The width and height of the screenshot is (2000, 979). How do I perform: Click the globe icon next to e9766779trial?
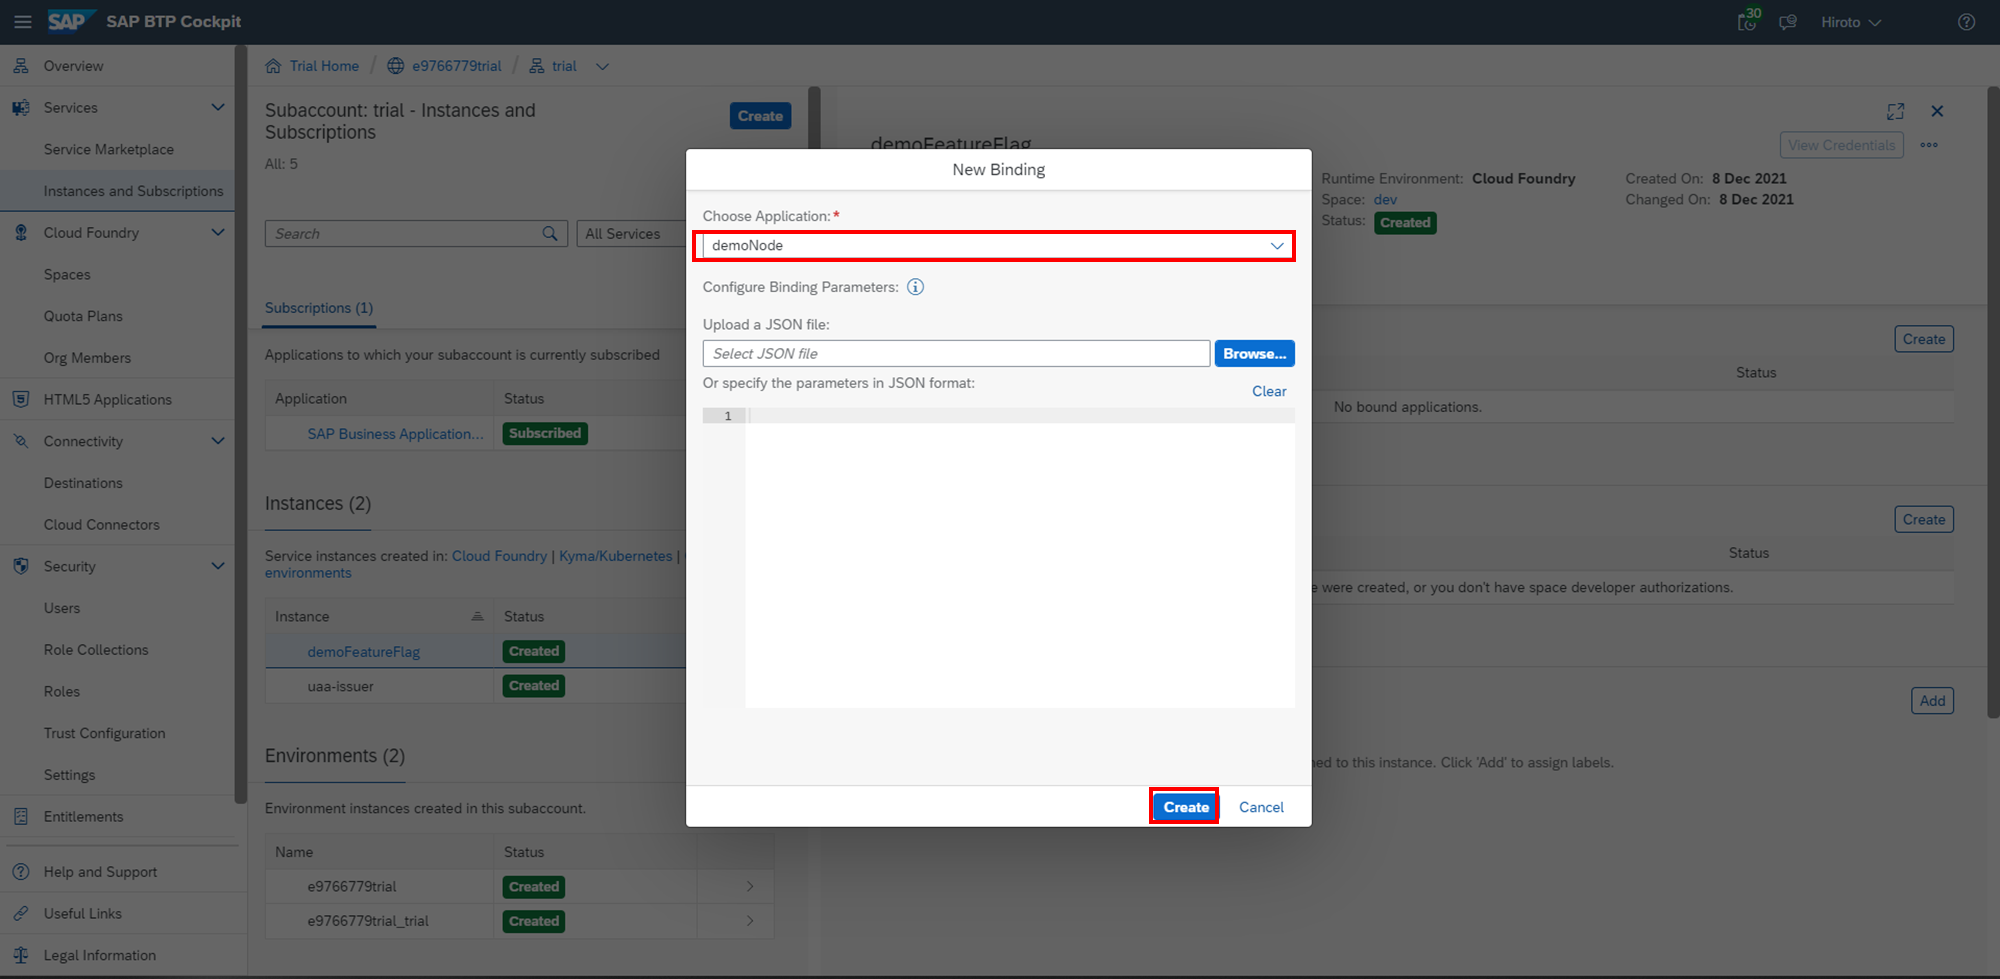pos(396,66)
